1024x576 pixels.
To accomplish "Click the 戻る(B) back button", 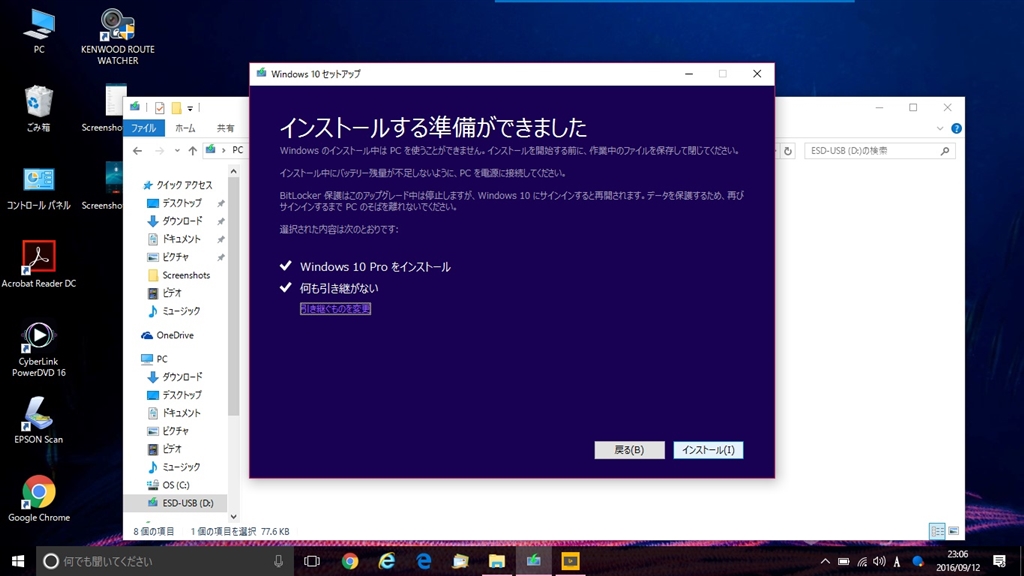I will click(x=629, y=450).
